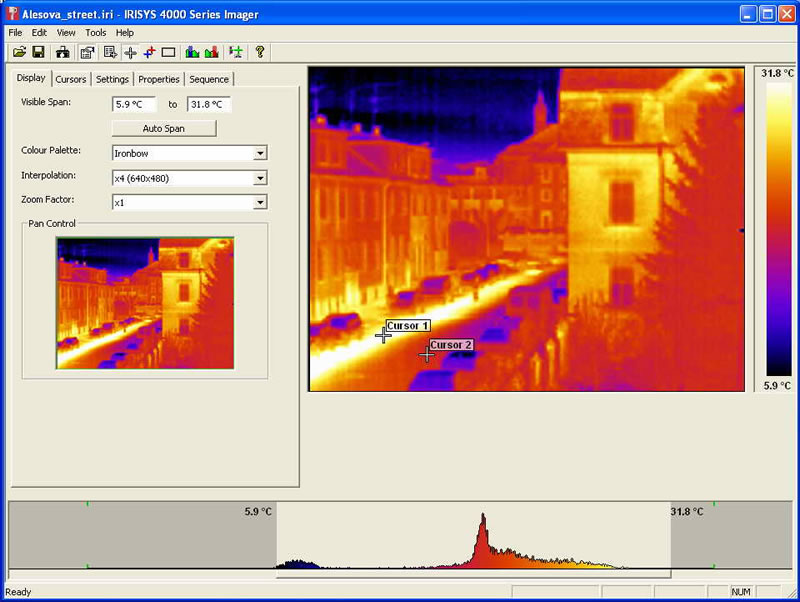Click the Visible Span minimum temperature field
The width and height of the screenshot is (800, 602).
tap(134, 104)
